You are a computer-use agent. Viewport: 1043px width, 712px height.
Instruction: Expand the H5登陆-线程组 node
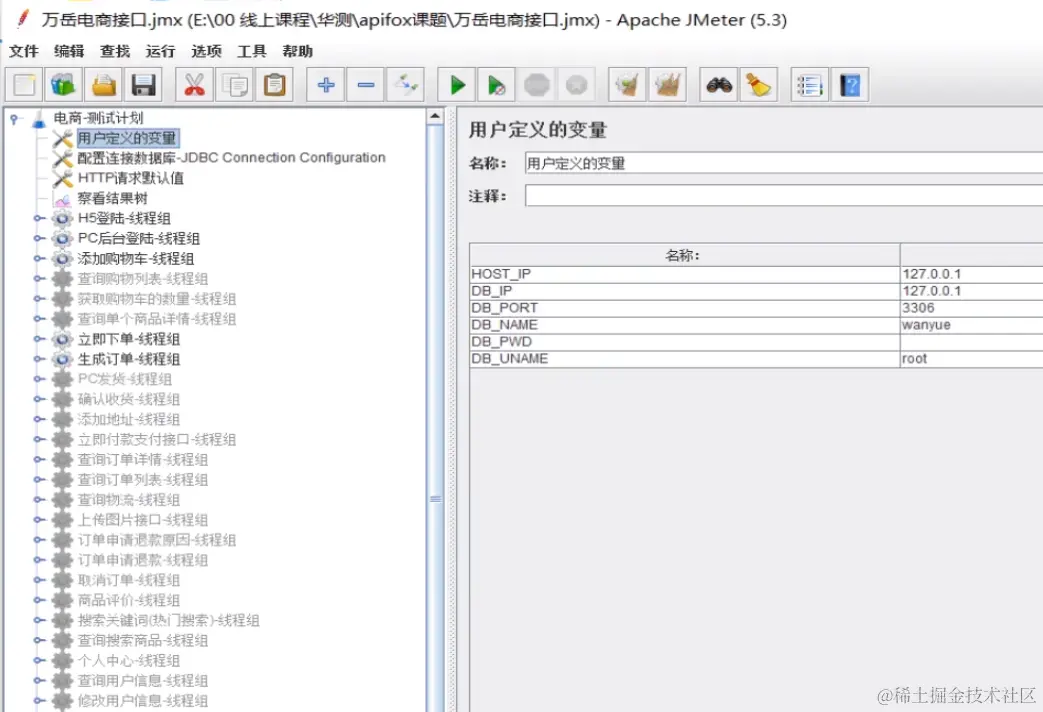pos(39,218)
